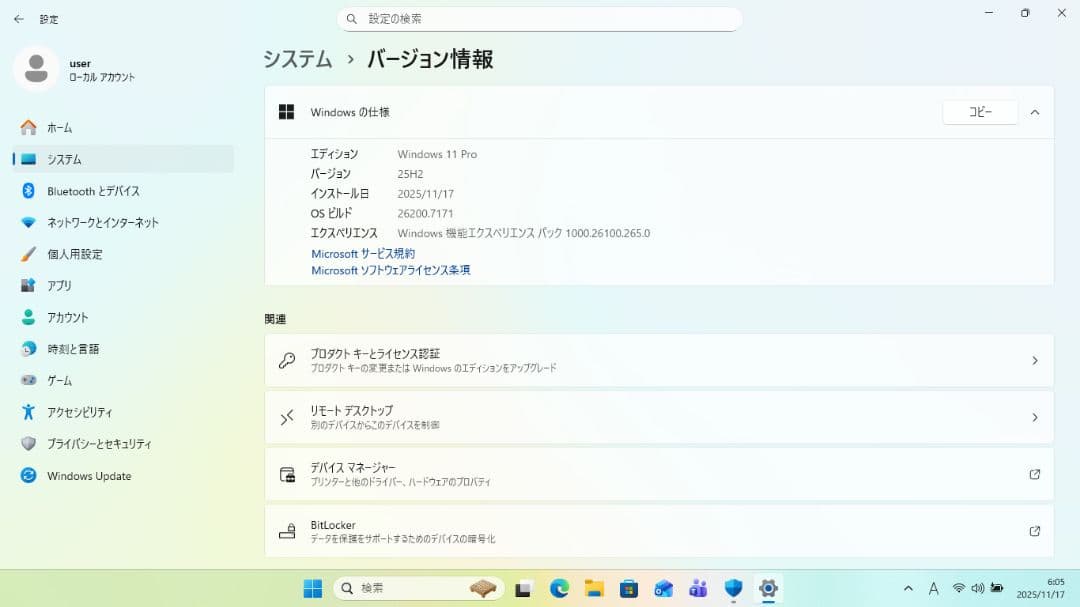The height and width of the screenshot is (607, 1080).
Task: Click the 設定の検索 search field
Action: [540, 19]
